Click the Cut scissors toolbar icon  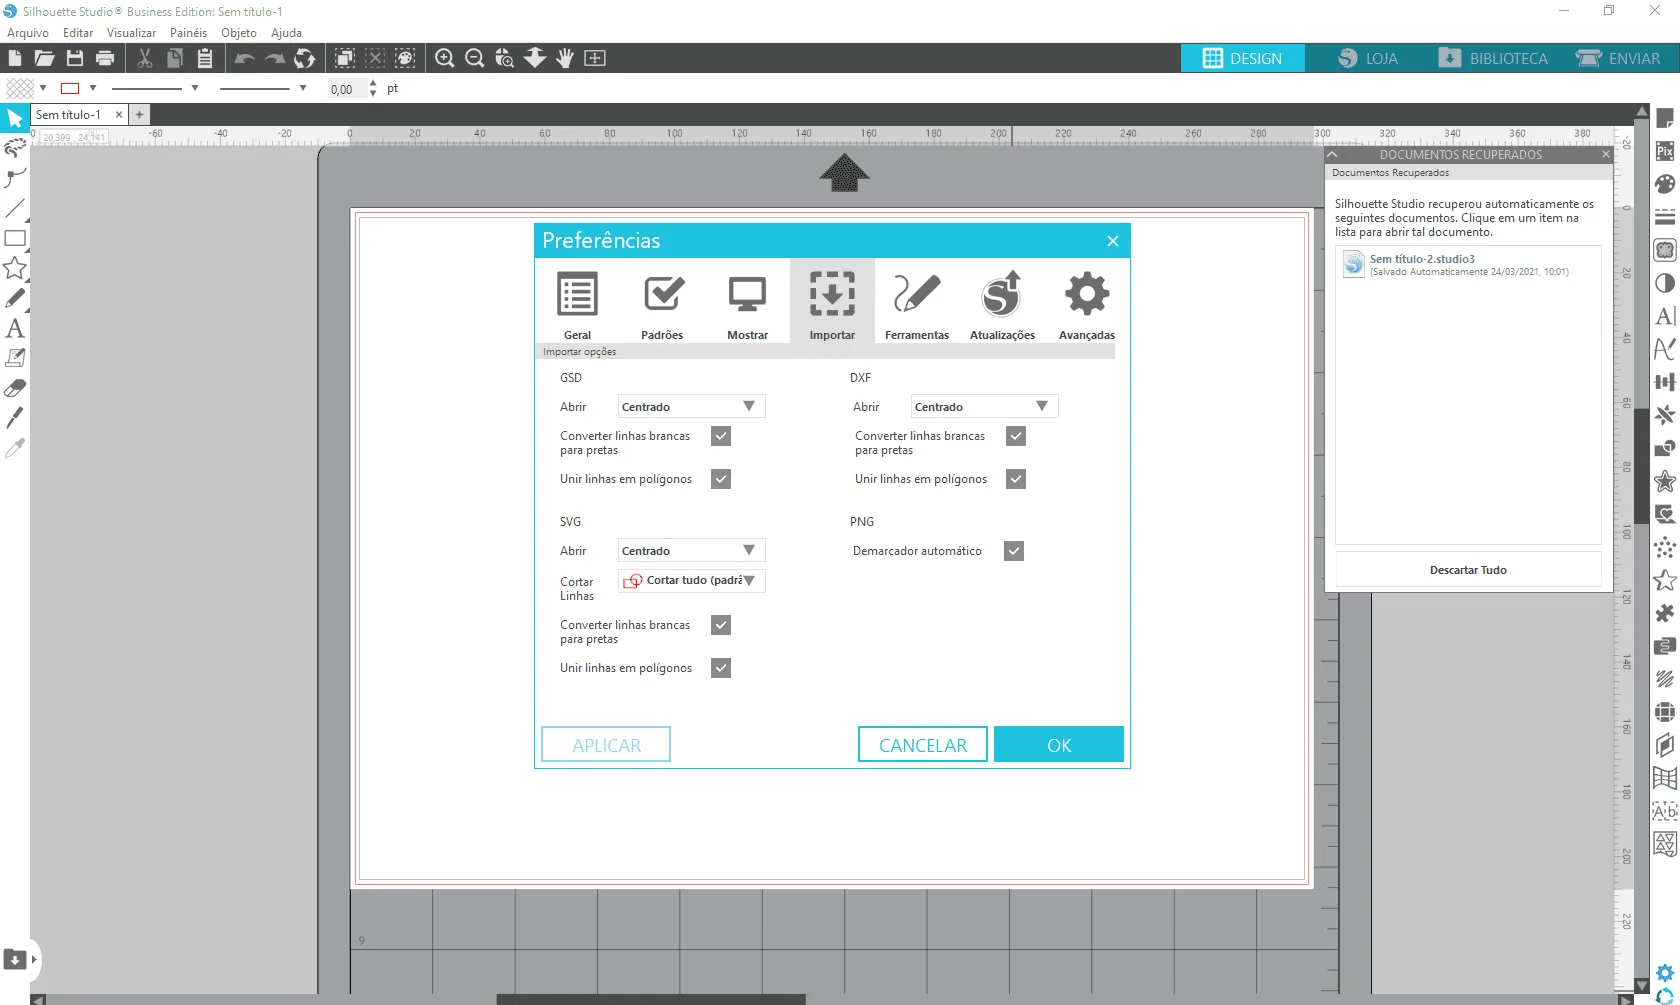[x=145, y=58]
